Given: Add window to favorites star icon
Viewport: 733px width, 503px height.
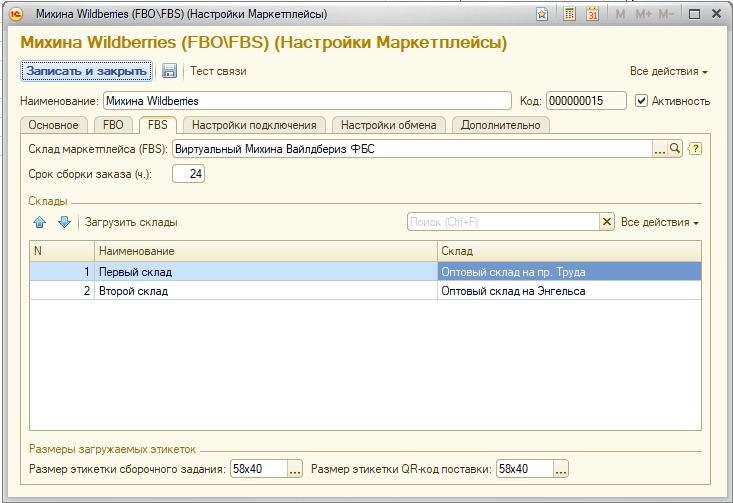Looking at the screenshot, I should coord(542,14).
